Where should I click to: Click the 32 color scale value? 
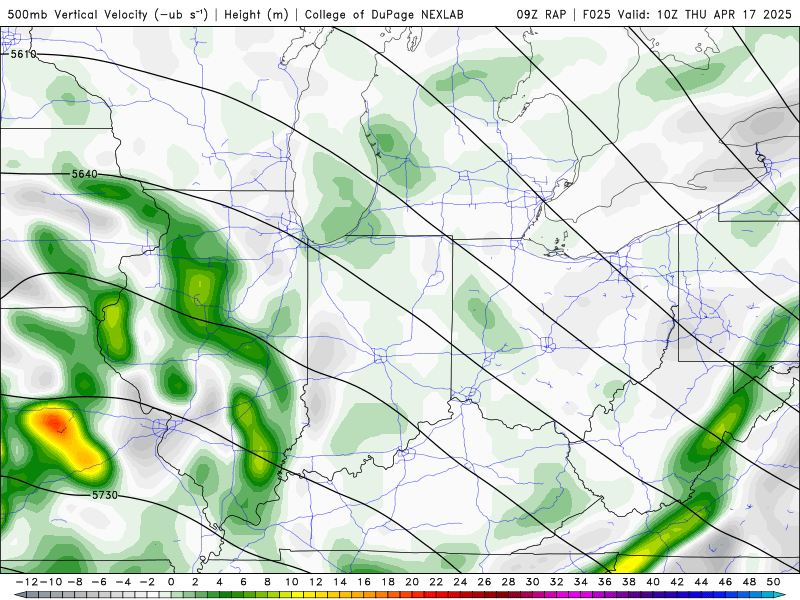[x=557, y=582]
